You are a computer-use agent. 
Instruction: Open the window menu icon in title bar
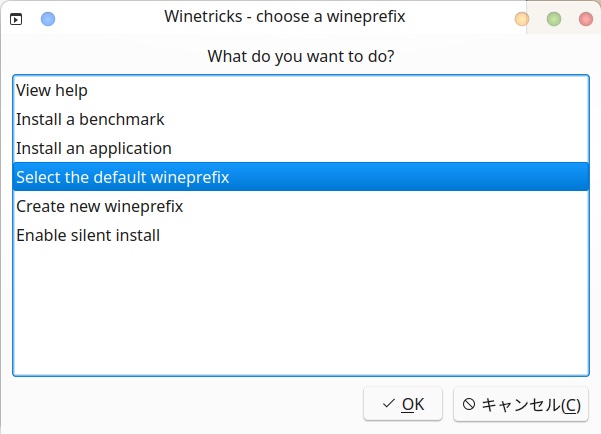coord(16,19)
